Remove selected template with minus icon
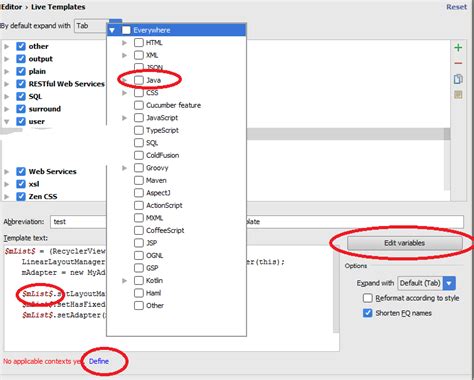The height and width of the screenshot is (380, 474). tap(458, 63)
